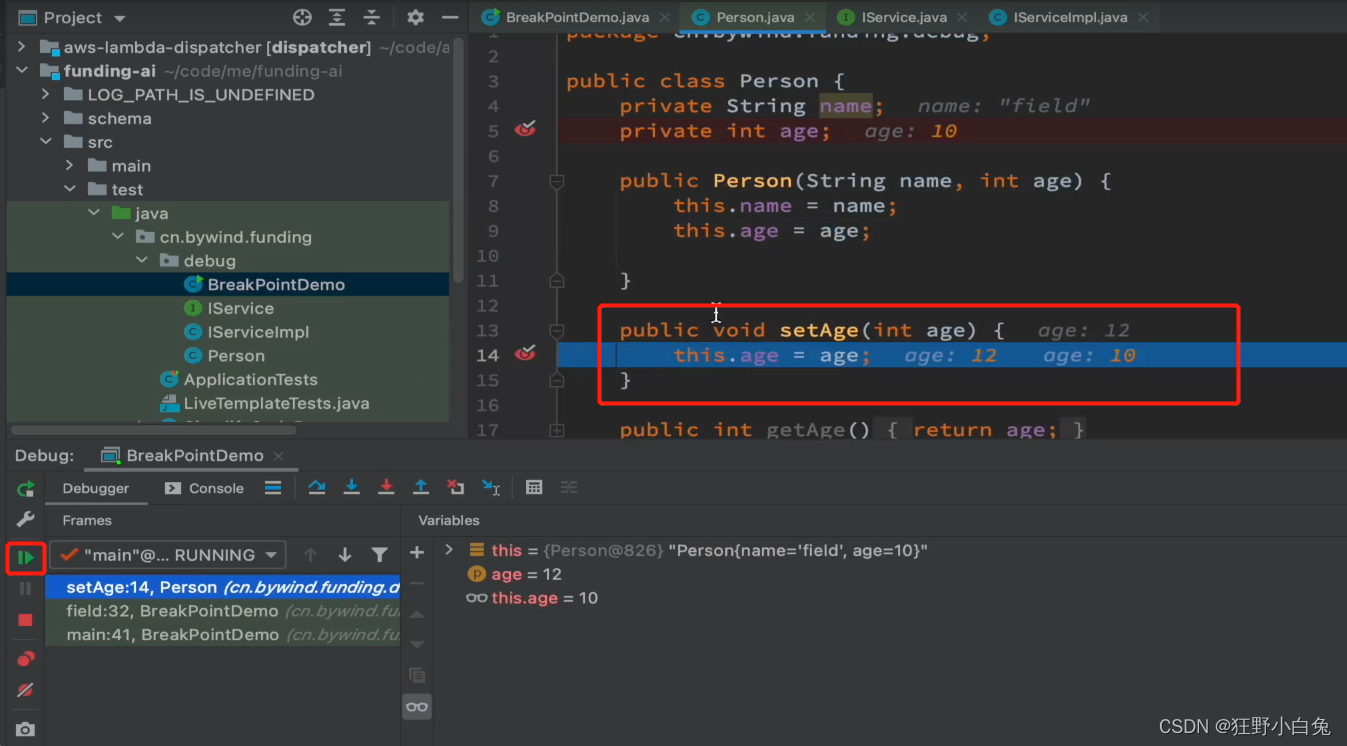Viewport: 1347px width, 746px height.
Task: Take a thread dump with the camera icon
Action: click(26, 730)
